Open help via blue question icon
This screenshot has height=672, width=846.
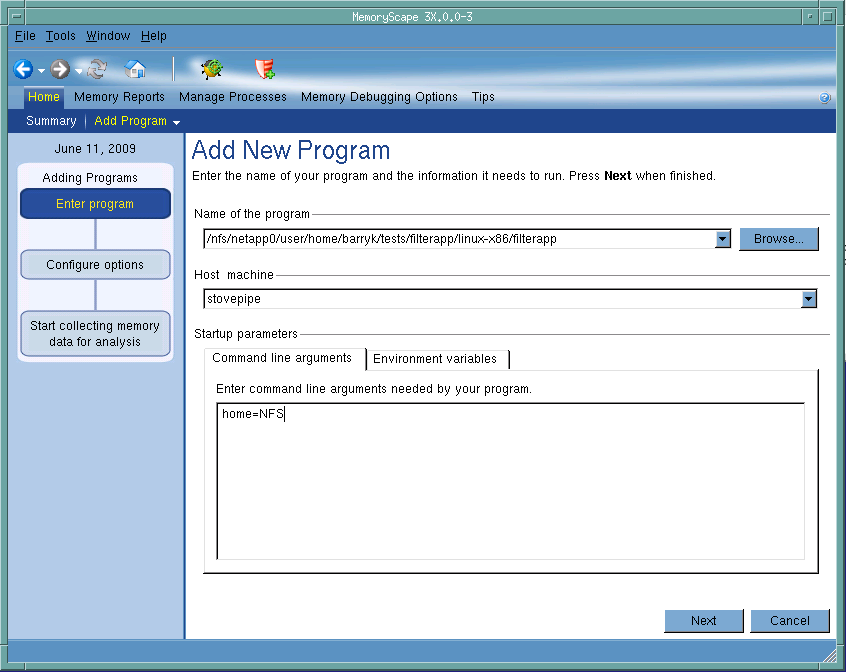tap(824, 98)
